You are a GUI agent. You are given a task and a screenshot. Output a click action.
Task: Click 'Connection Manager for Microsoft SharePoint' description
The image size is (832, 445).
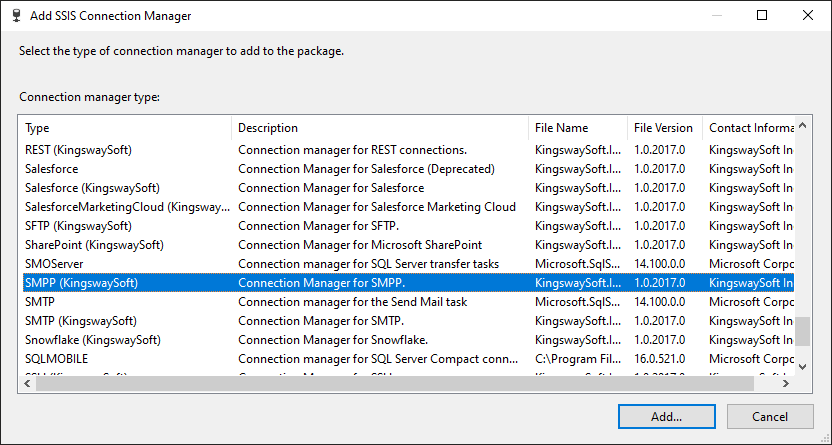pyautogui.click(x=360, y=245)
